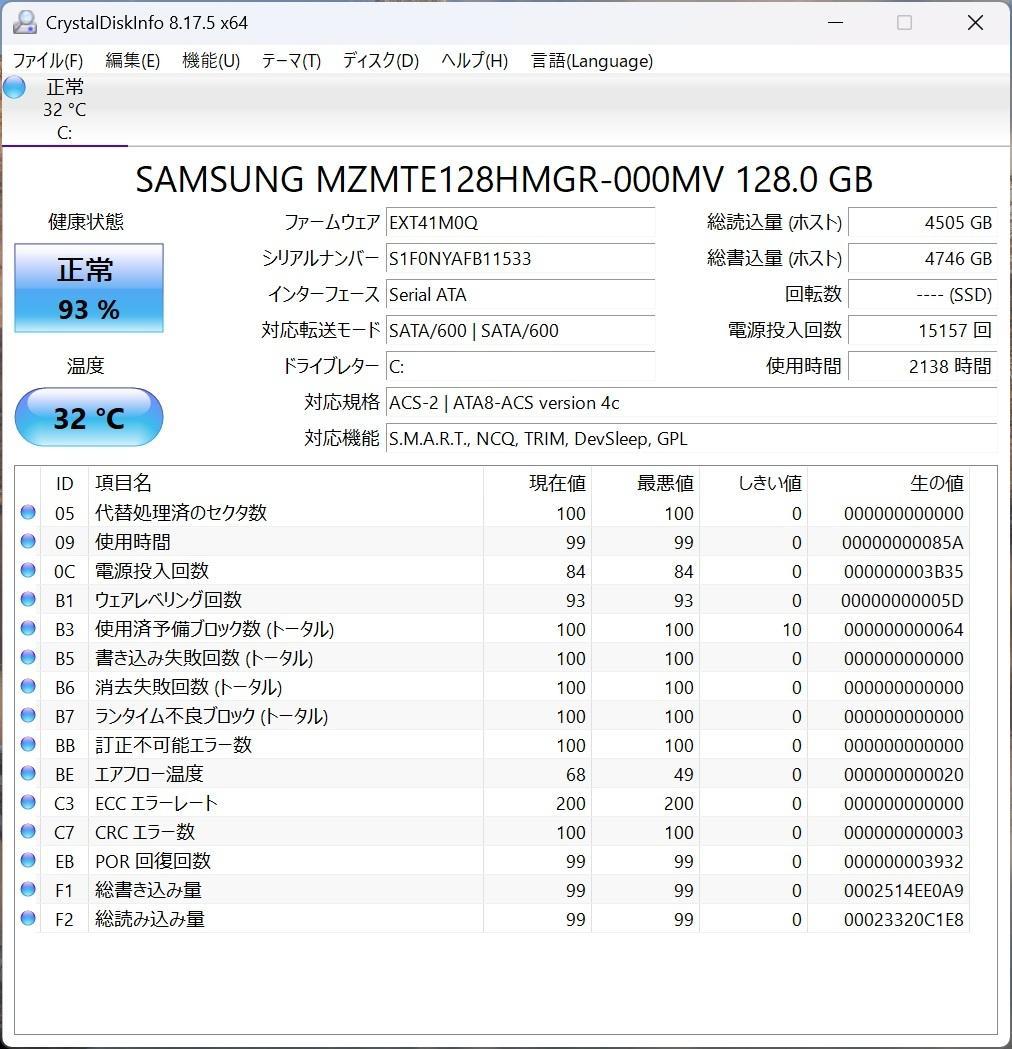Select the C: drive tab

coord(64,110)
